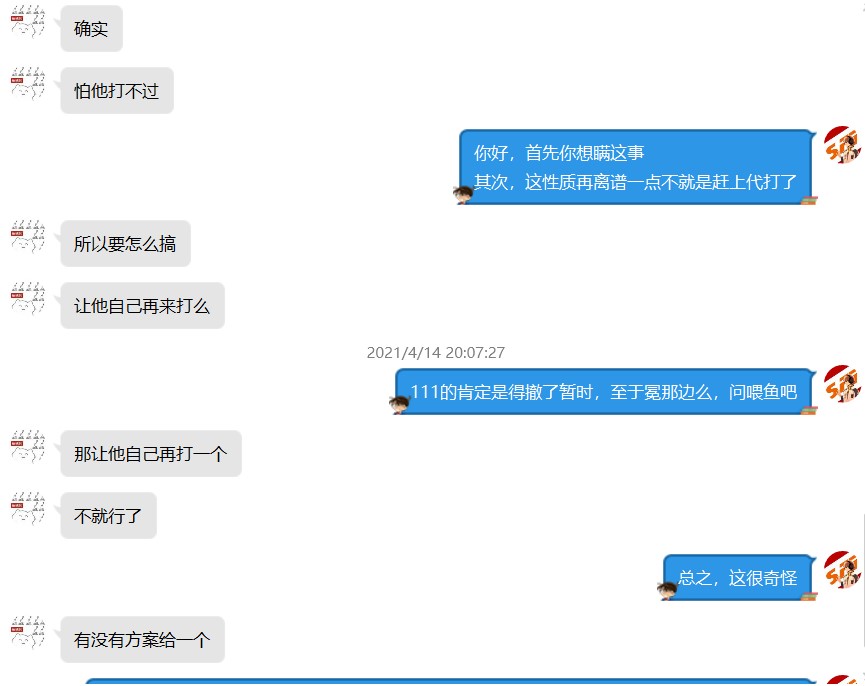Viewport: 865px width, 686px height.
Task: Click avatar beside '有没有方案给一个' message
Action: [28, 632]
